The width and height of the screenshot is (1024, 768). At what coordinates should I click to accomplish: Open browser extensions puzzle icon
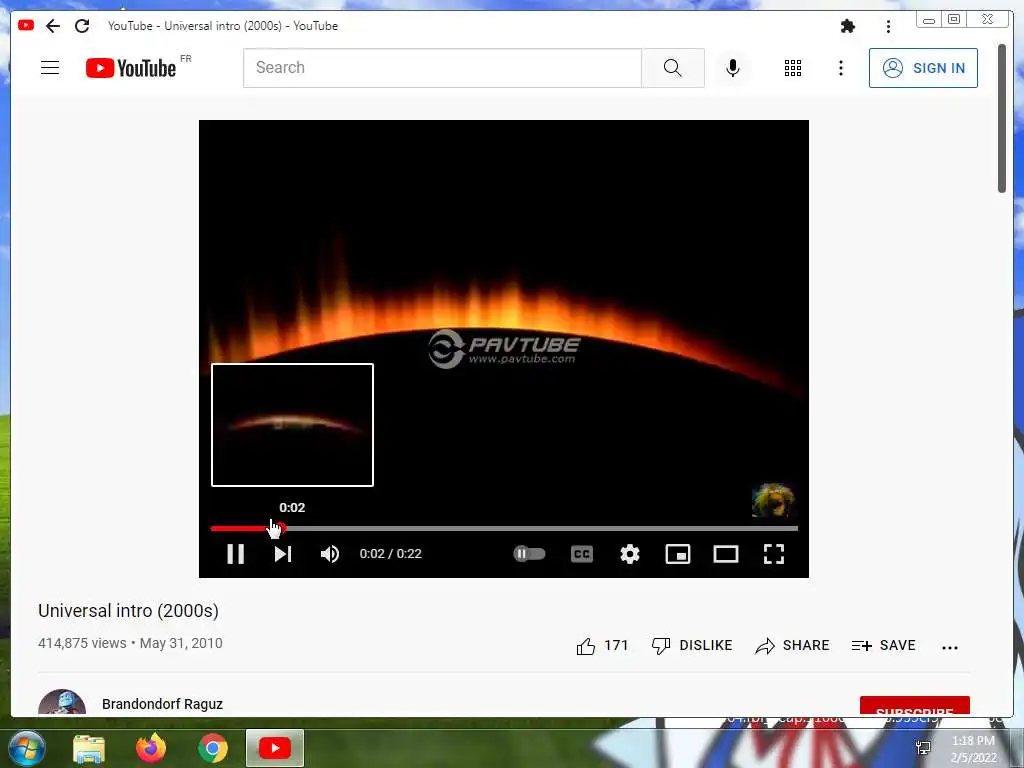[x=848, y=26]
